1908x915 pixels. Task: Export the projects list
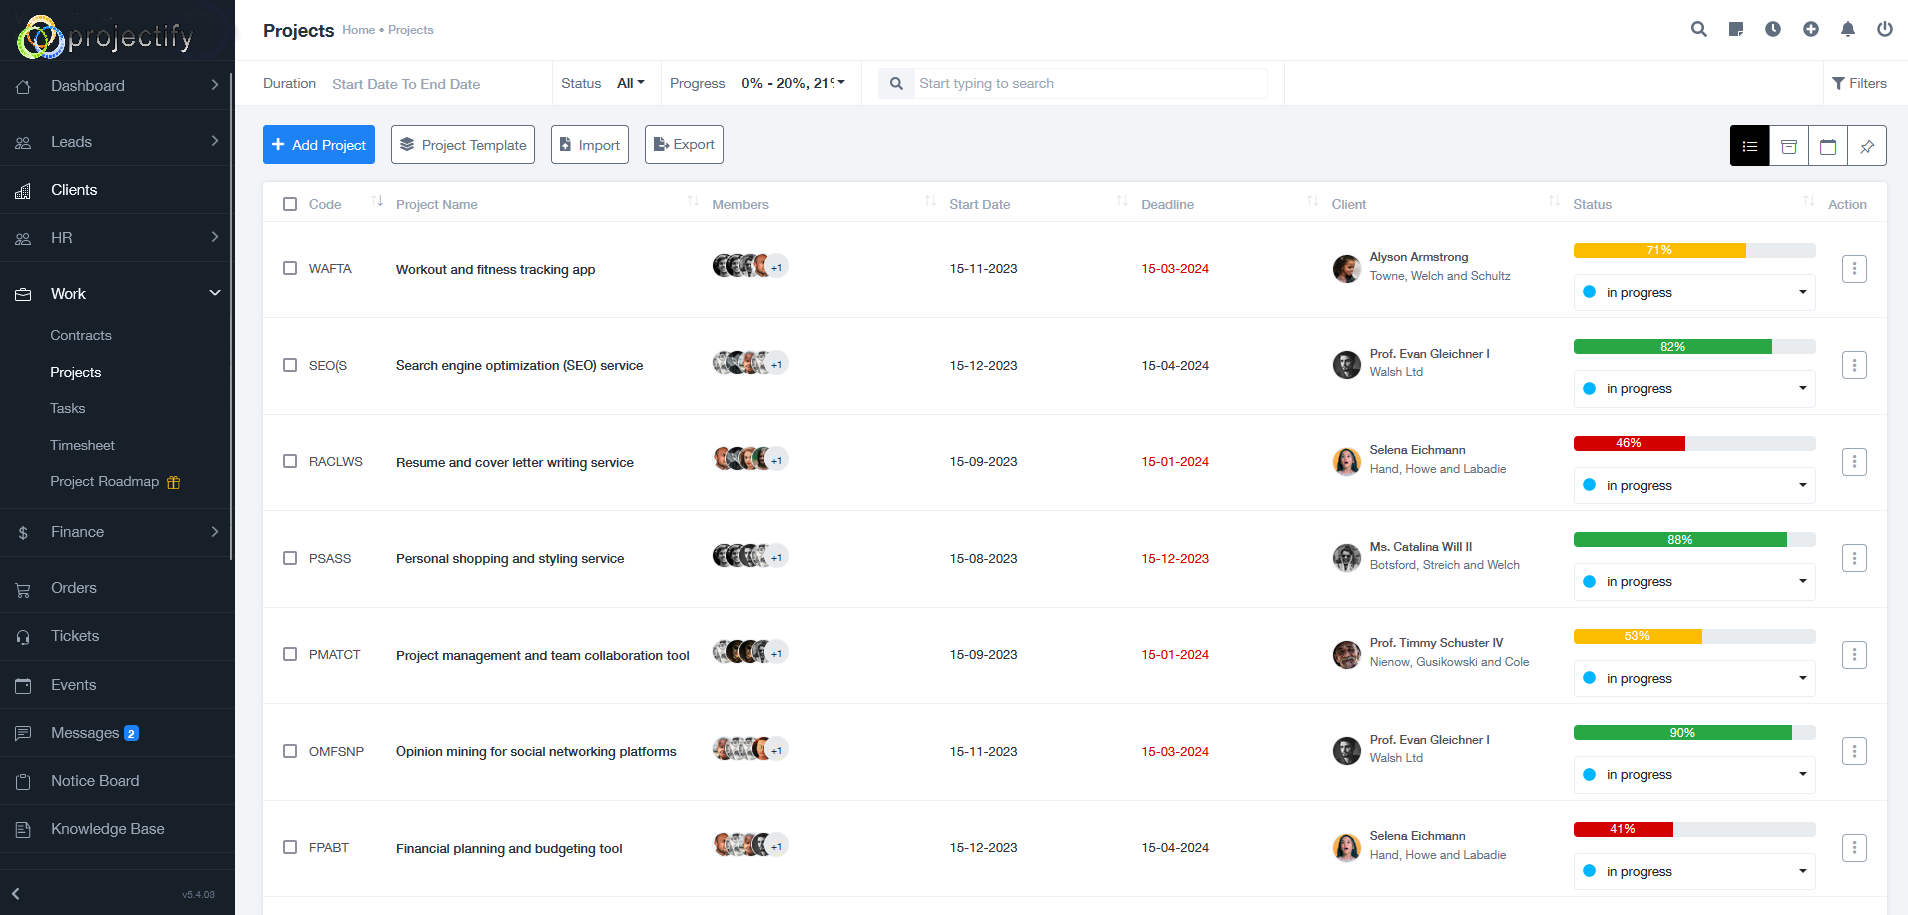pos(684,144)
